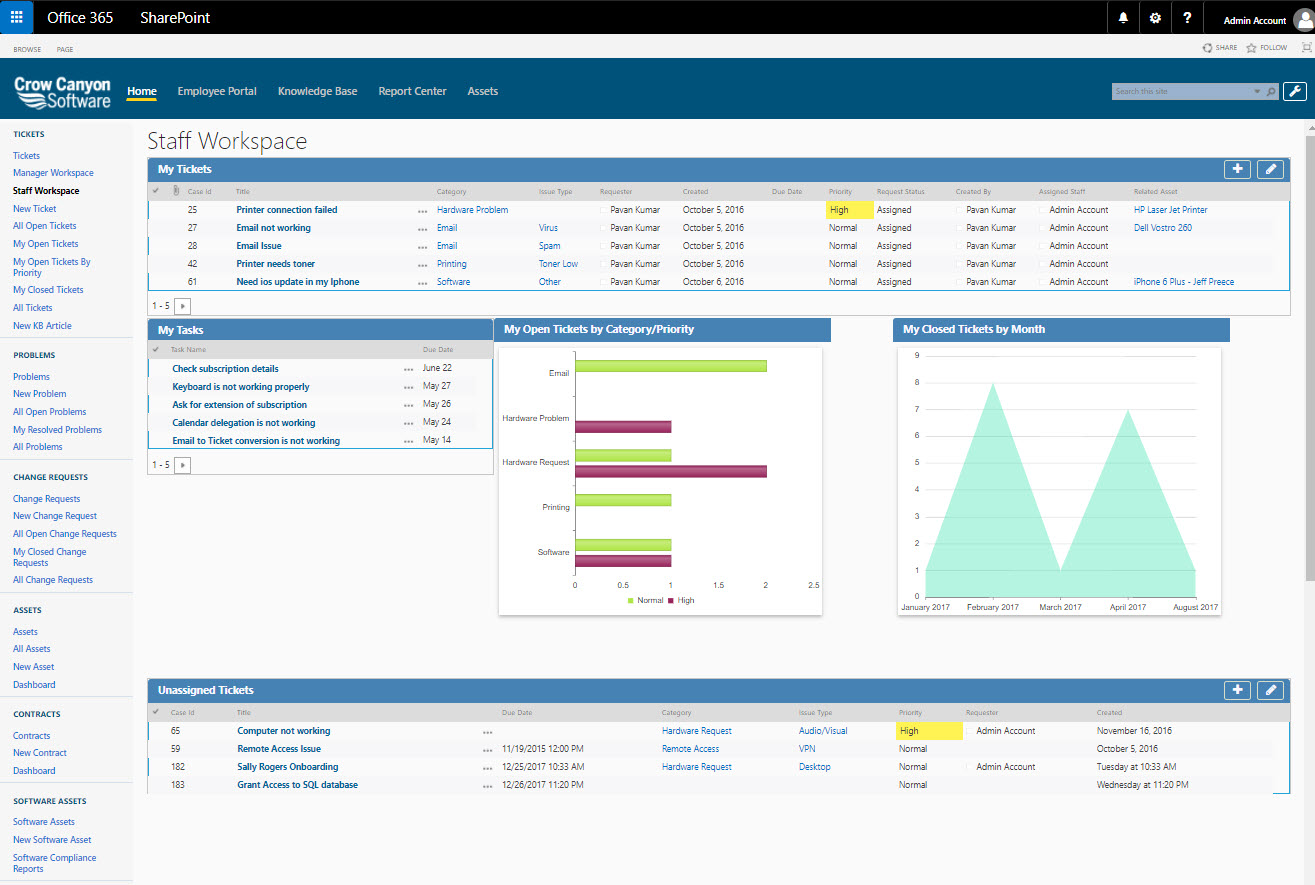Viewport: 1315px width, 885px height.
Task: Click the Crow Canyon Software logo
Action: point(62,91)
